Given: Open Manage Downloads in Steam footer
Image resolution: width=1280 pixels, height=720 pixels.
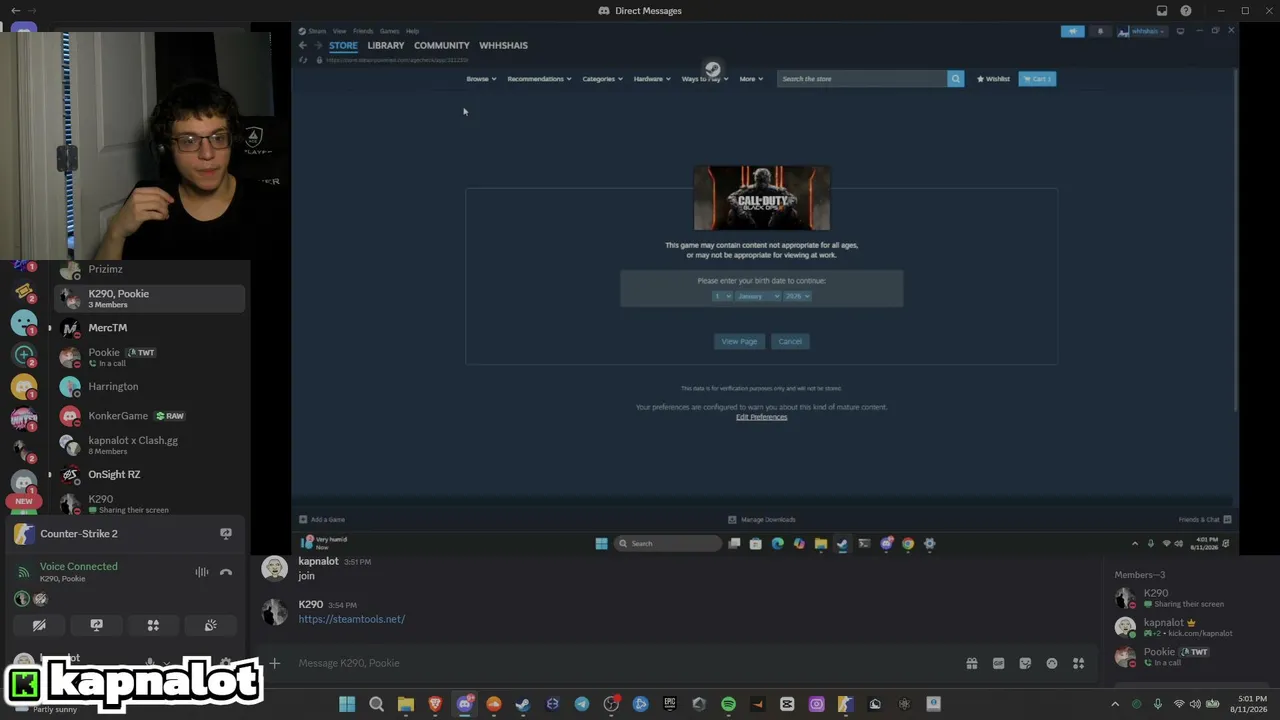Looking at the screenshot, I should [x=762, y=520].
